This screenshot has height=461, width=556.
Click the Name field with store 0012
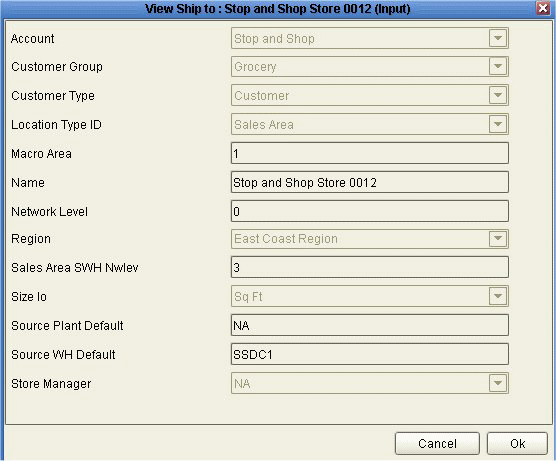pos(369,182)
